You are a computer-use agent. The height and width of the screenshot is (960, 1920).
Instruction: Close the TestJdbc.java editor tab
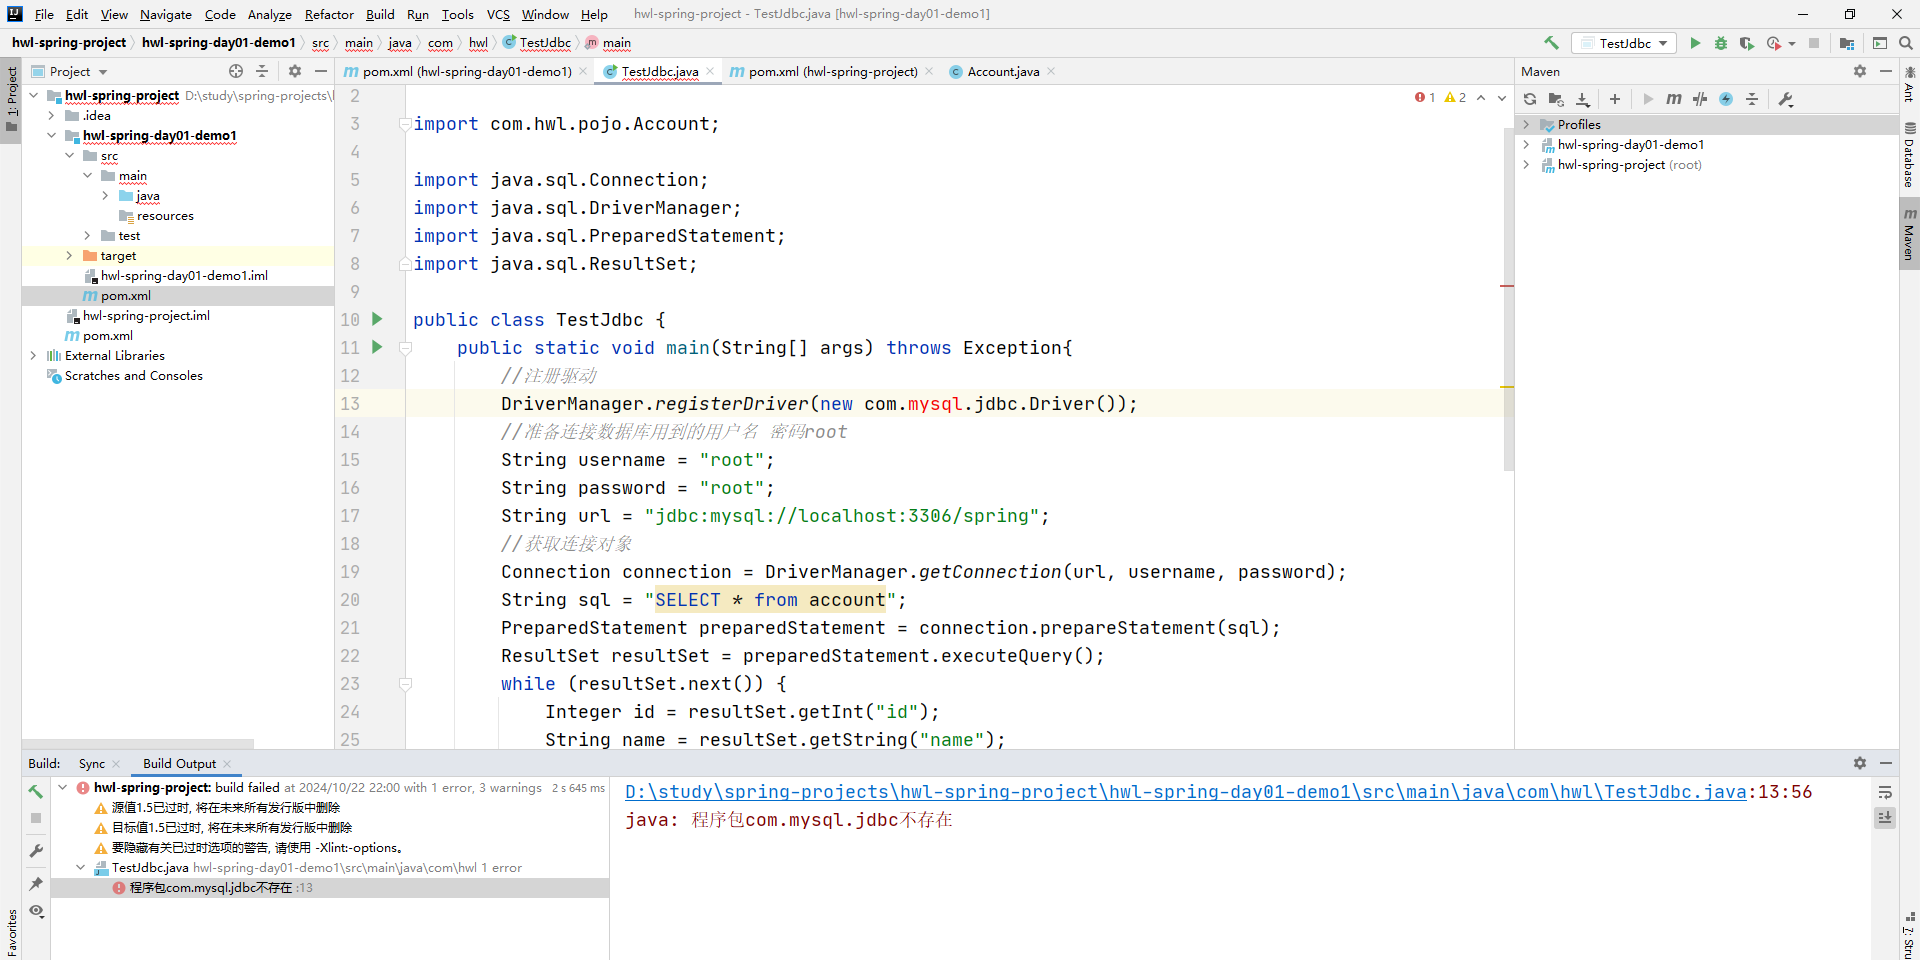(x=710, y=71)
